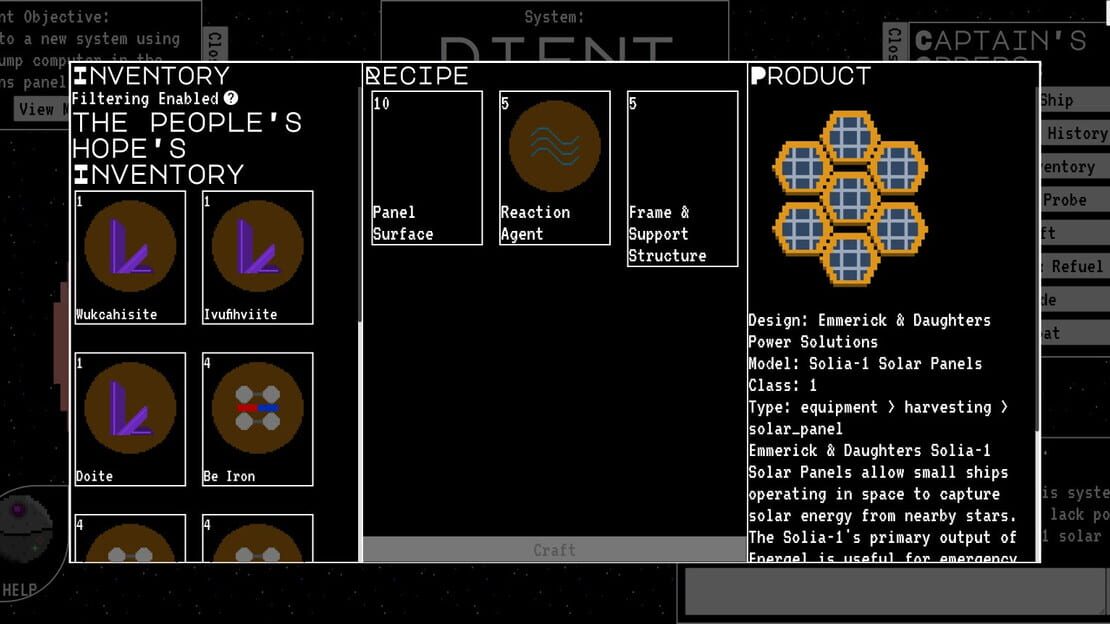The image size is (1110, 624).
Task: Click the PRODUCT panel heading
Action: tap(811, 76)
